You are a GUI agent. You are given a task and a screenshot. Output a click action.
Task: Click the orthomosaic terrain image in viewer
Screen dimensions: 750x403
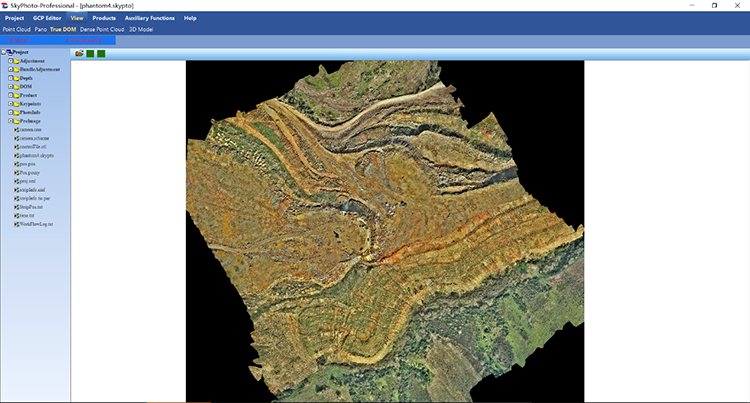(385, 231)
